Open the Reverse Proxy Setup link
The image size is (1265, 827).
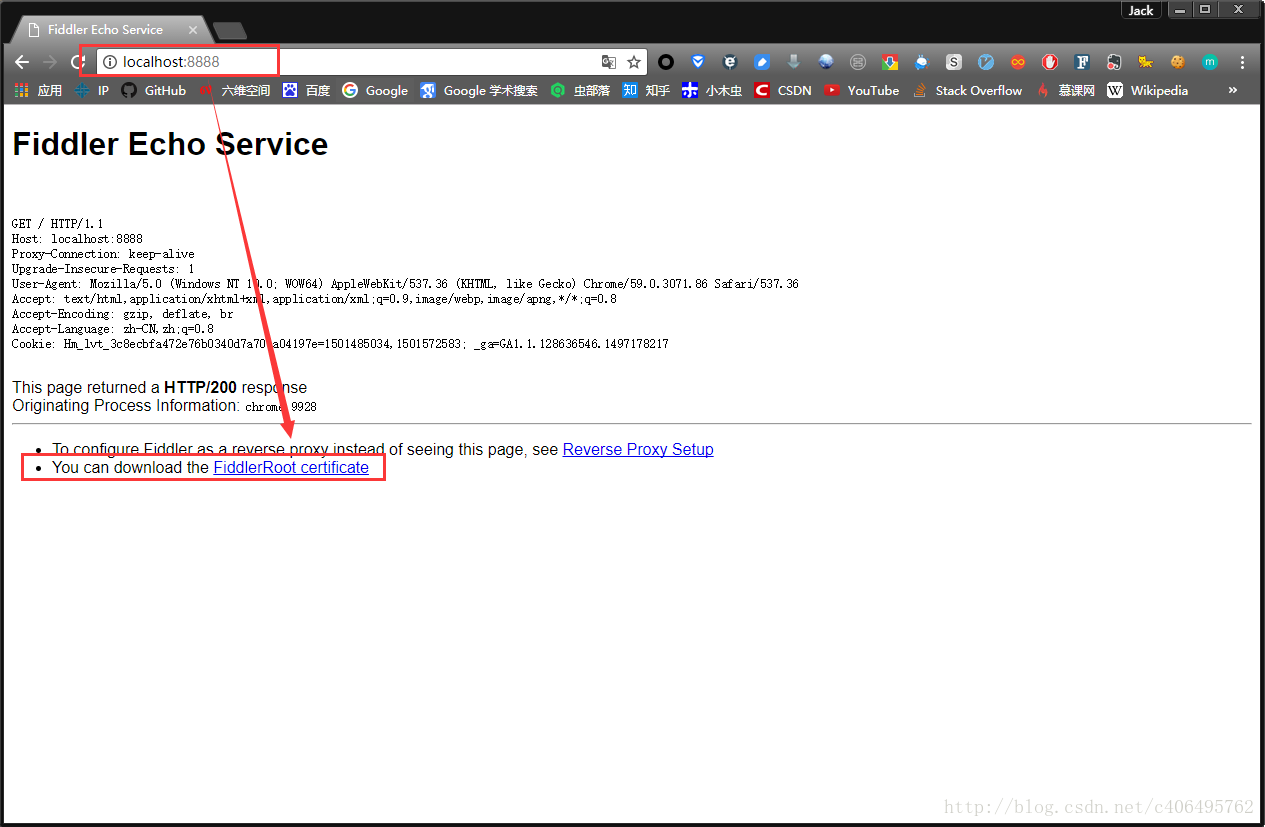[638, 450]
